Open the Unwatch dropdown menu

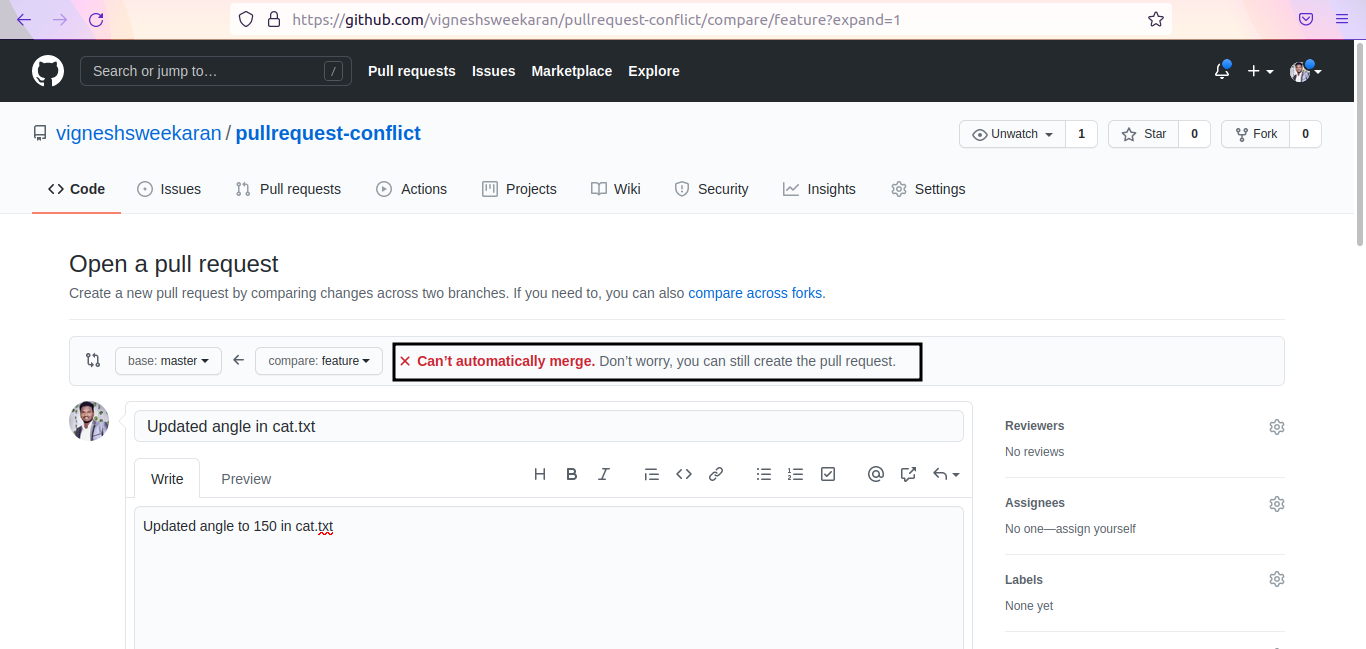1012,134
